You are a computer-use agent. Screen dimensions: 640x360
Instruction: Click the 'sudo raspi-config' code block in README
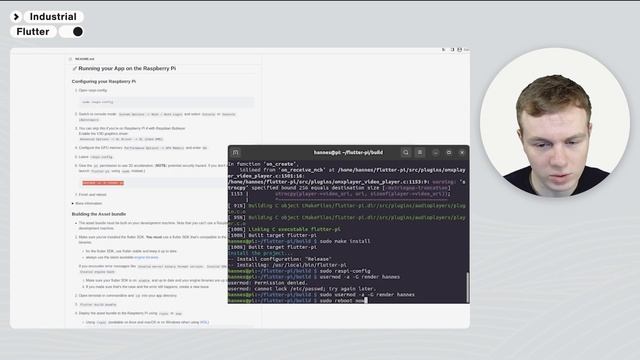click(167, 102)
